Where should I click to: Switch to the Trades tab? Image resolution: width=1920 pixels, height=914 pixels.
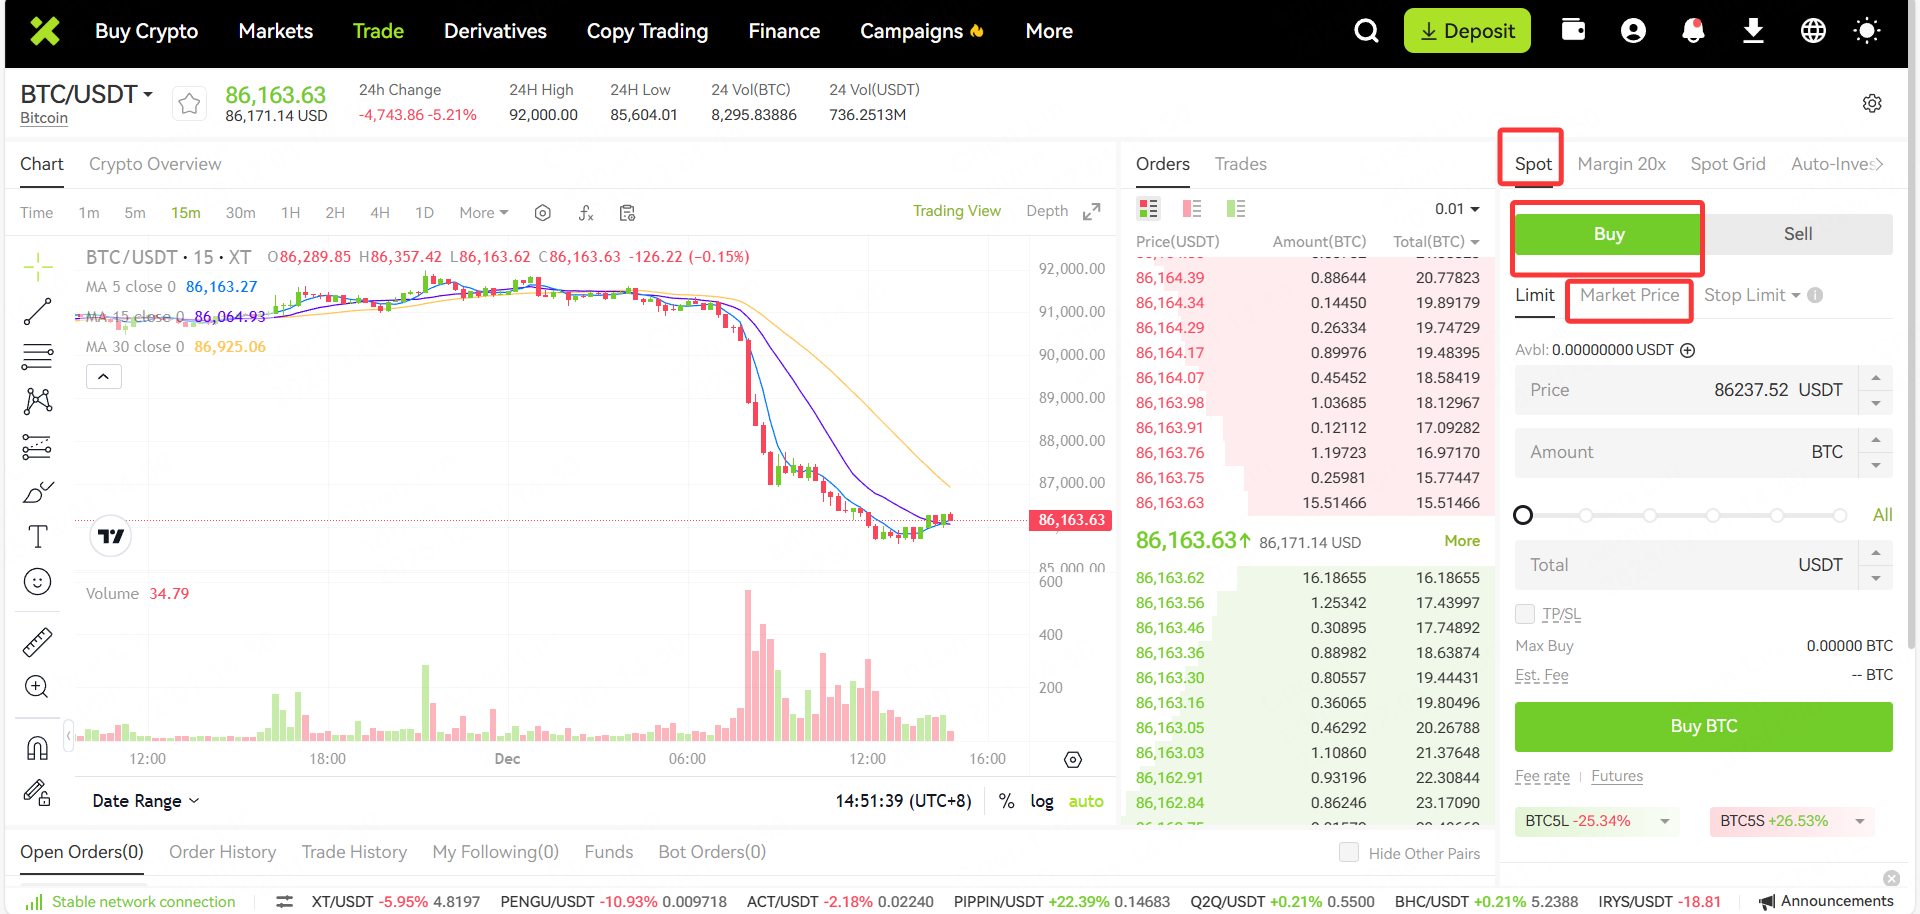click(x=1240, y=164)
